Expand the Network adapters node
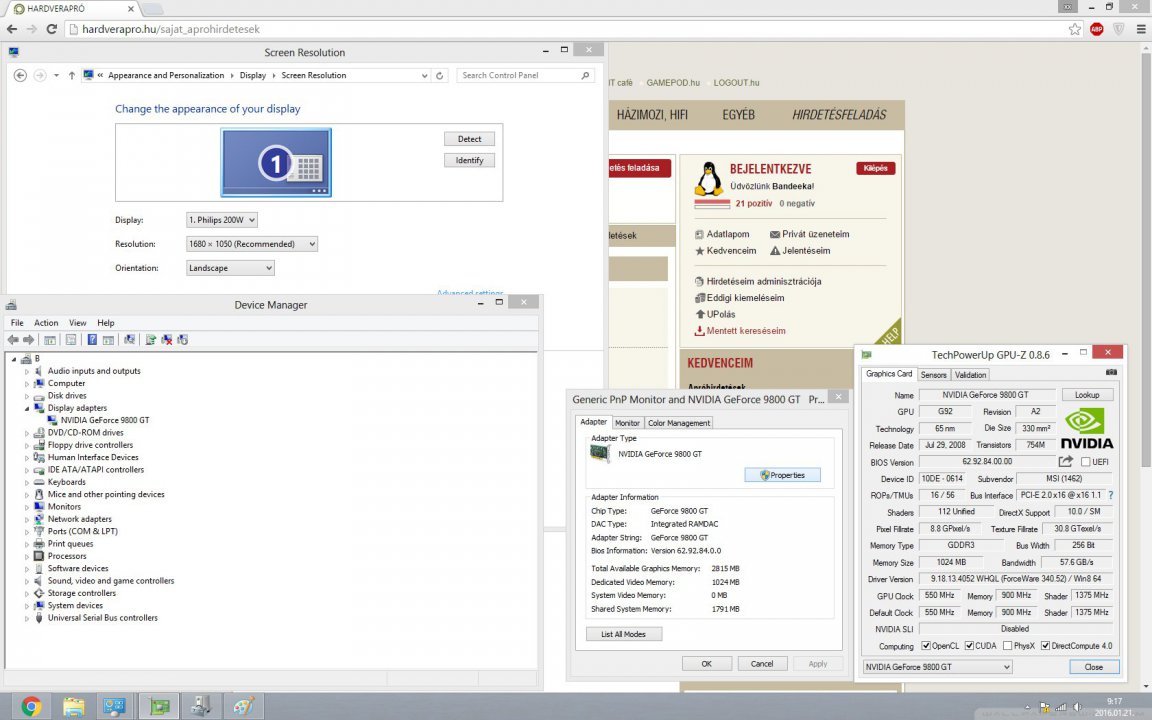 (27, 519)
